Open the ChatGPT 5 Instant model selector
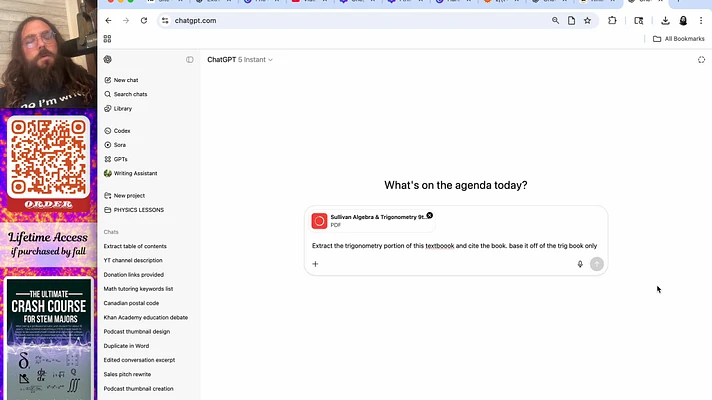The height and width of the screenshot is (400, 712). [240, 59]
